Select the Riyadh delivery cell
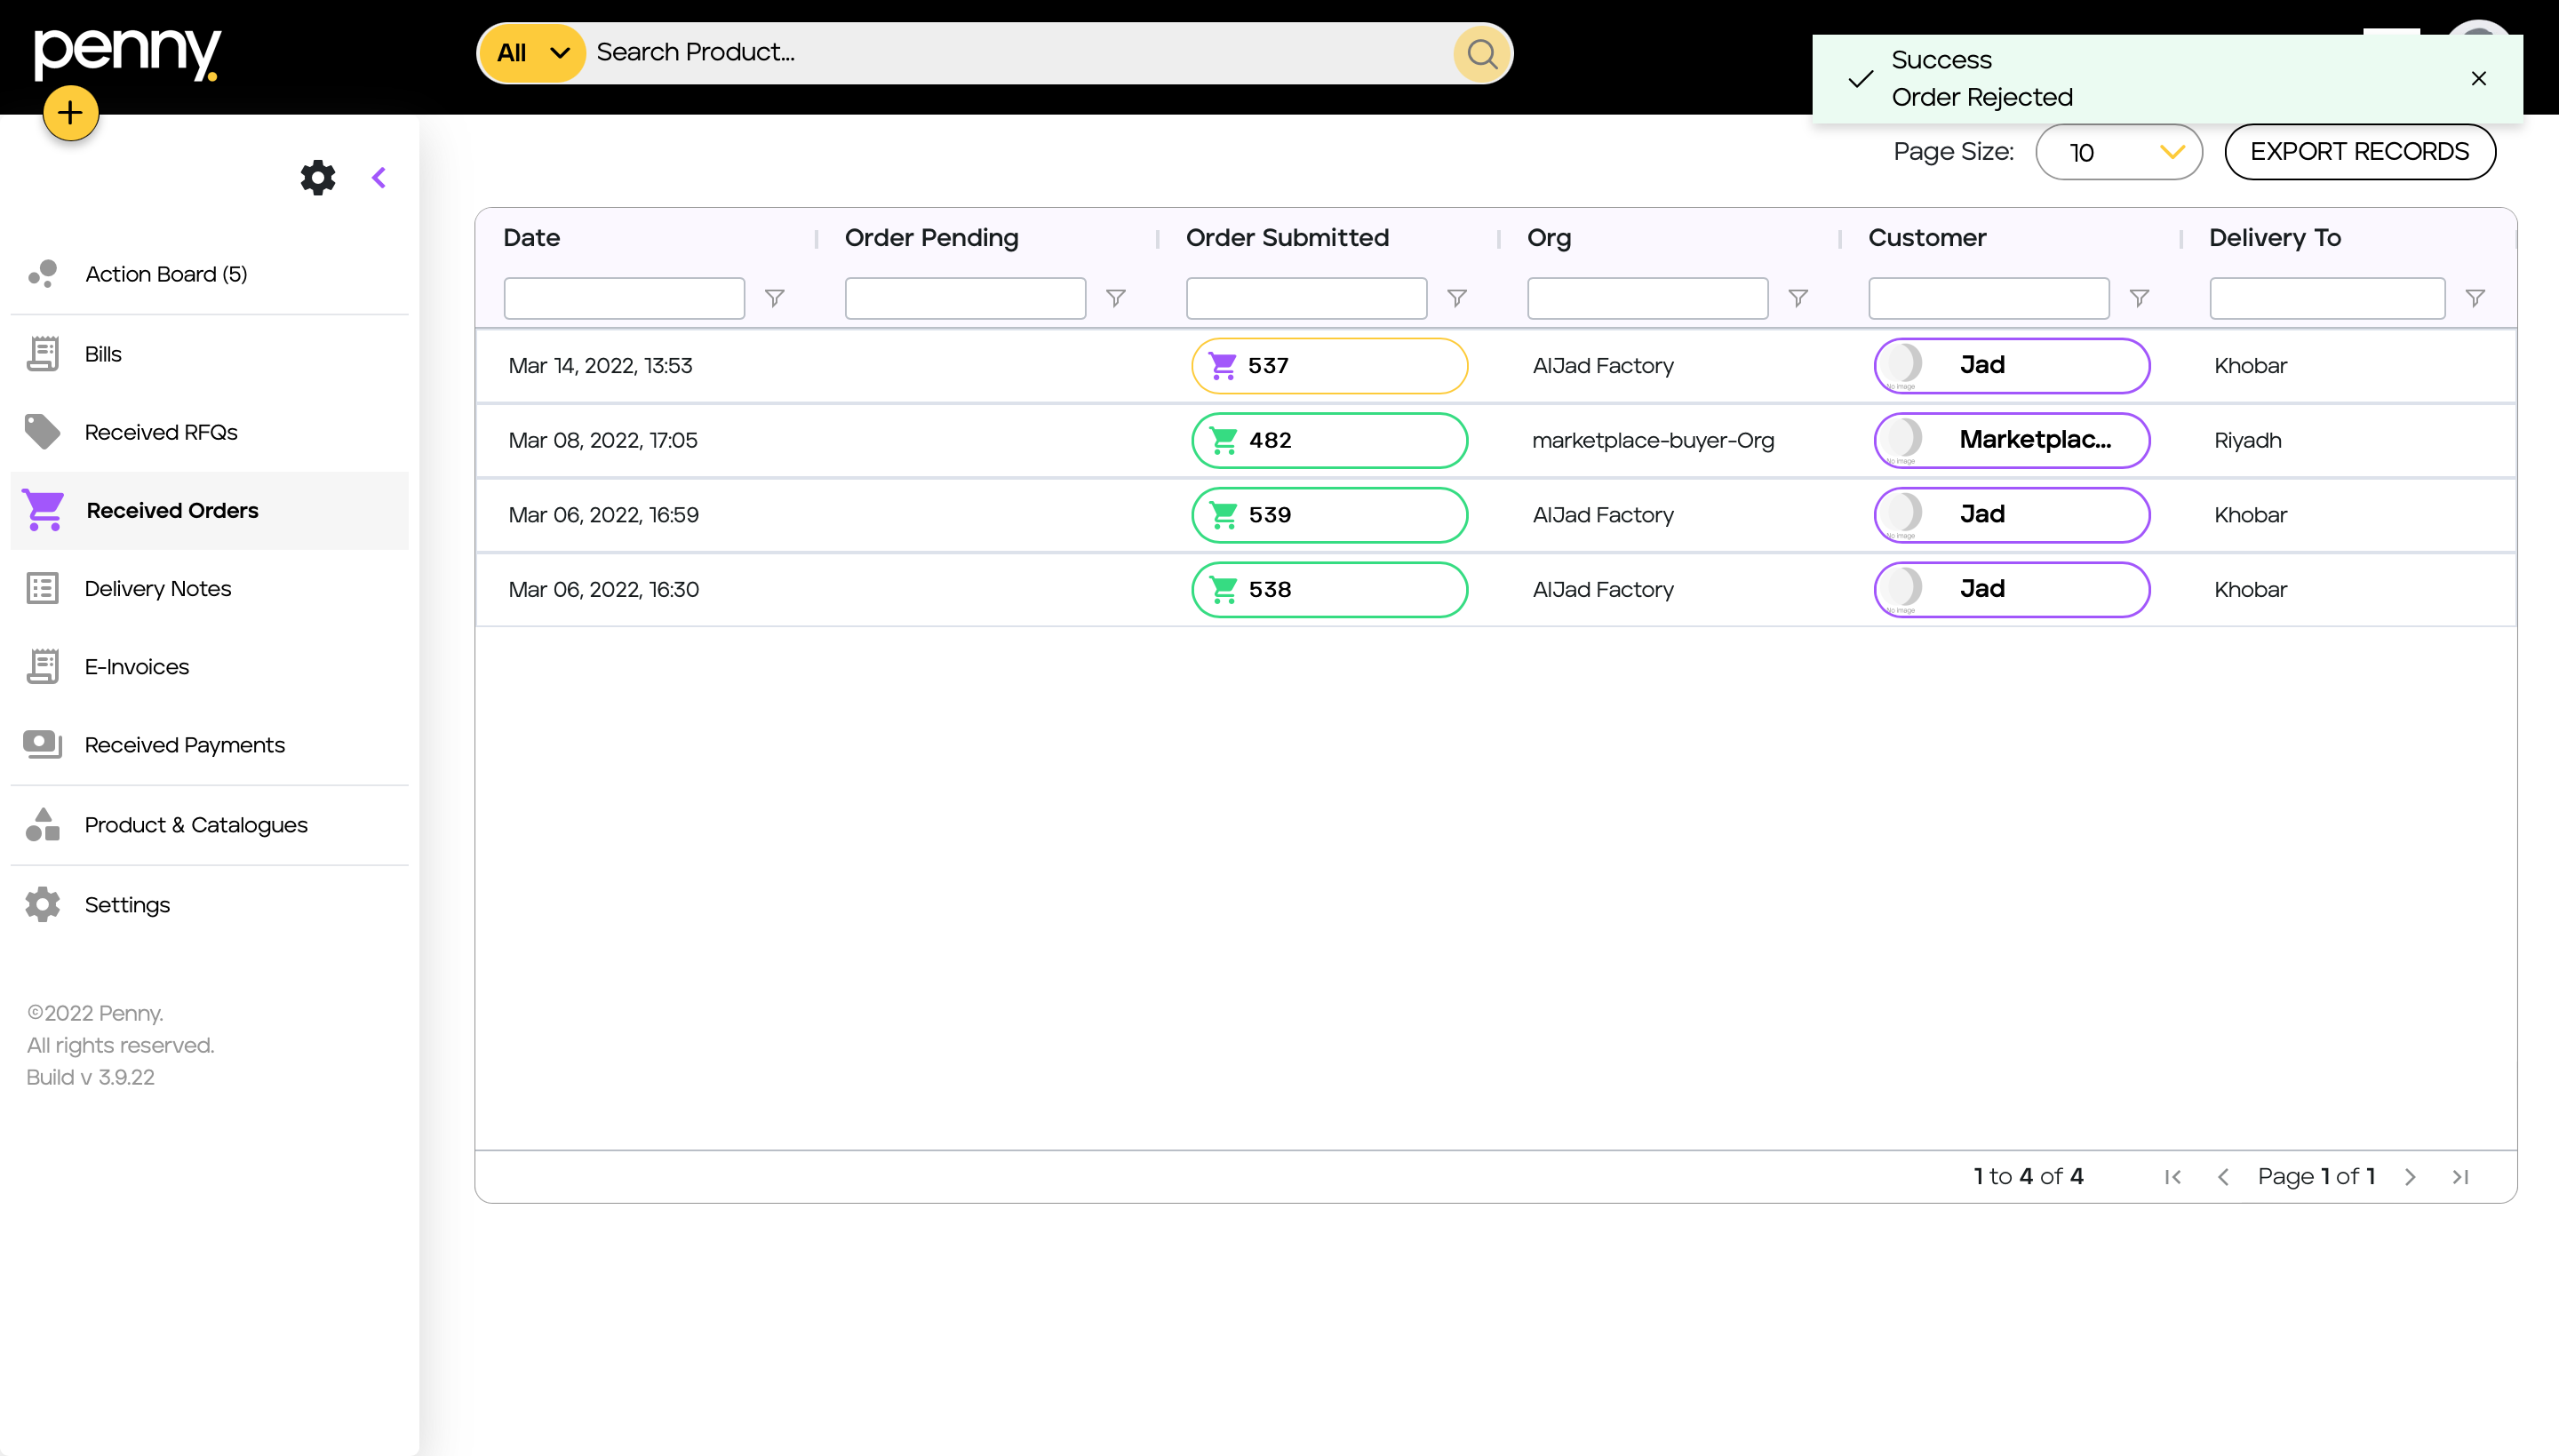The width and height of the screenshot is (2559, 1456). (2247, 440)
